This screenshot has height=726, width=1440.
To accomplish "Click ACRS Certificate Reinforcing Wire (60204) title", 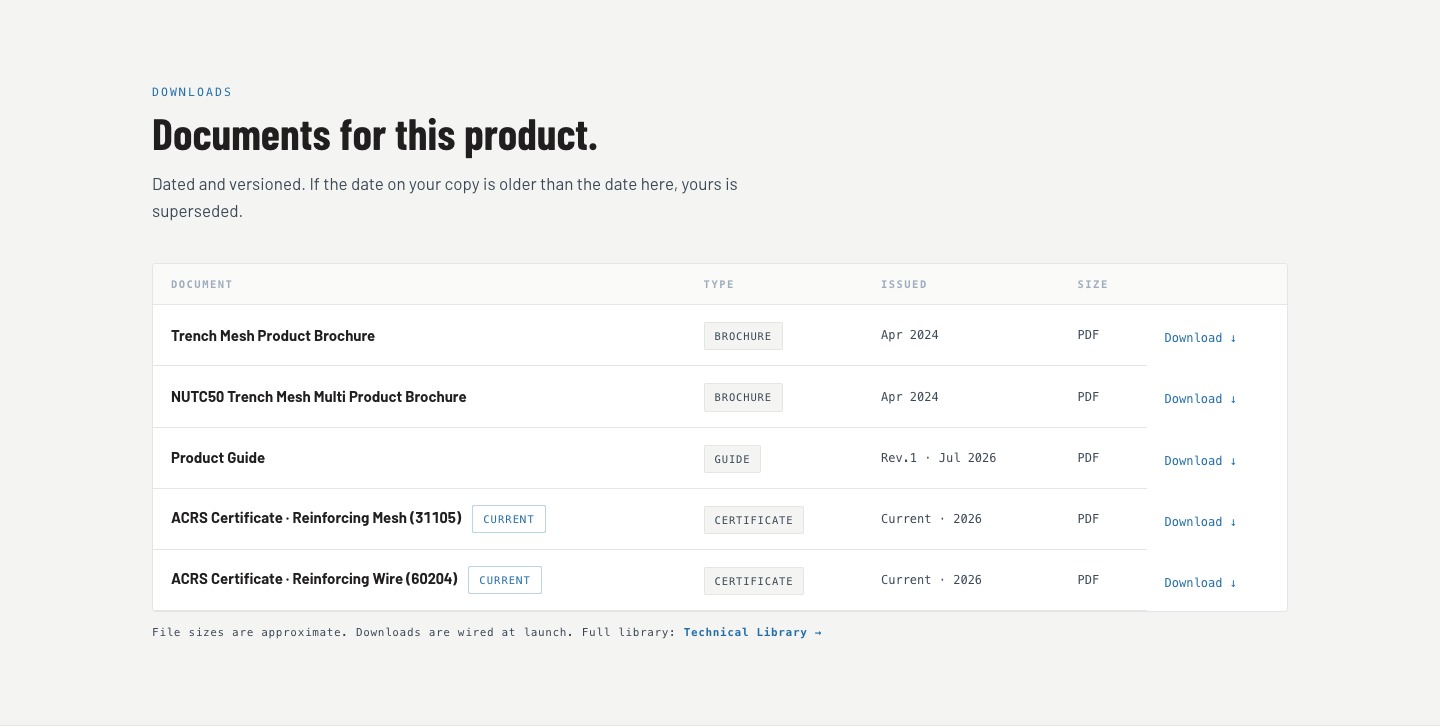I will coord(314,579).
